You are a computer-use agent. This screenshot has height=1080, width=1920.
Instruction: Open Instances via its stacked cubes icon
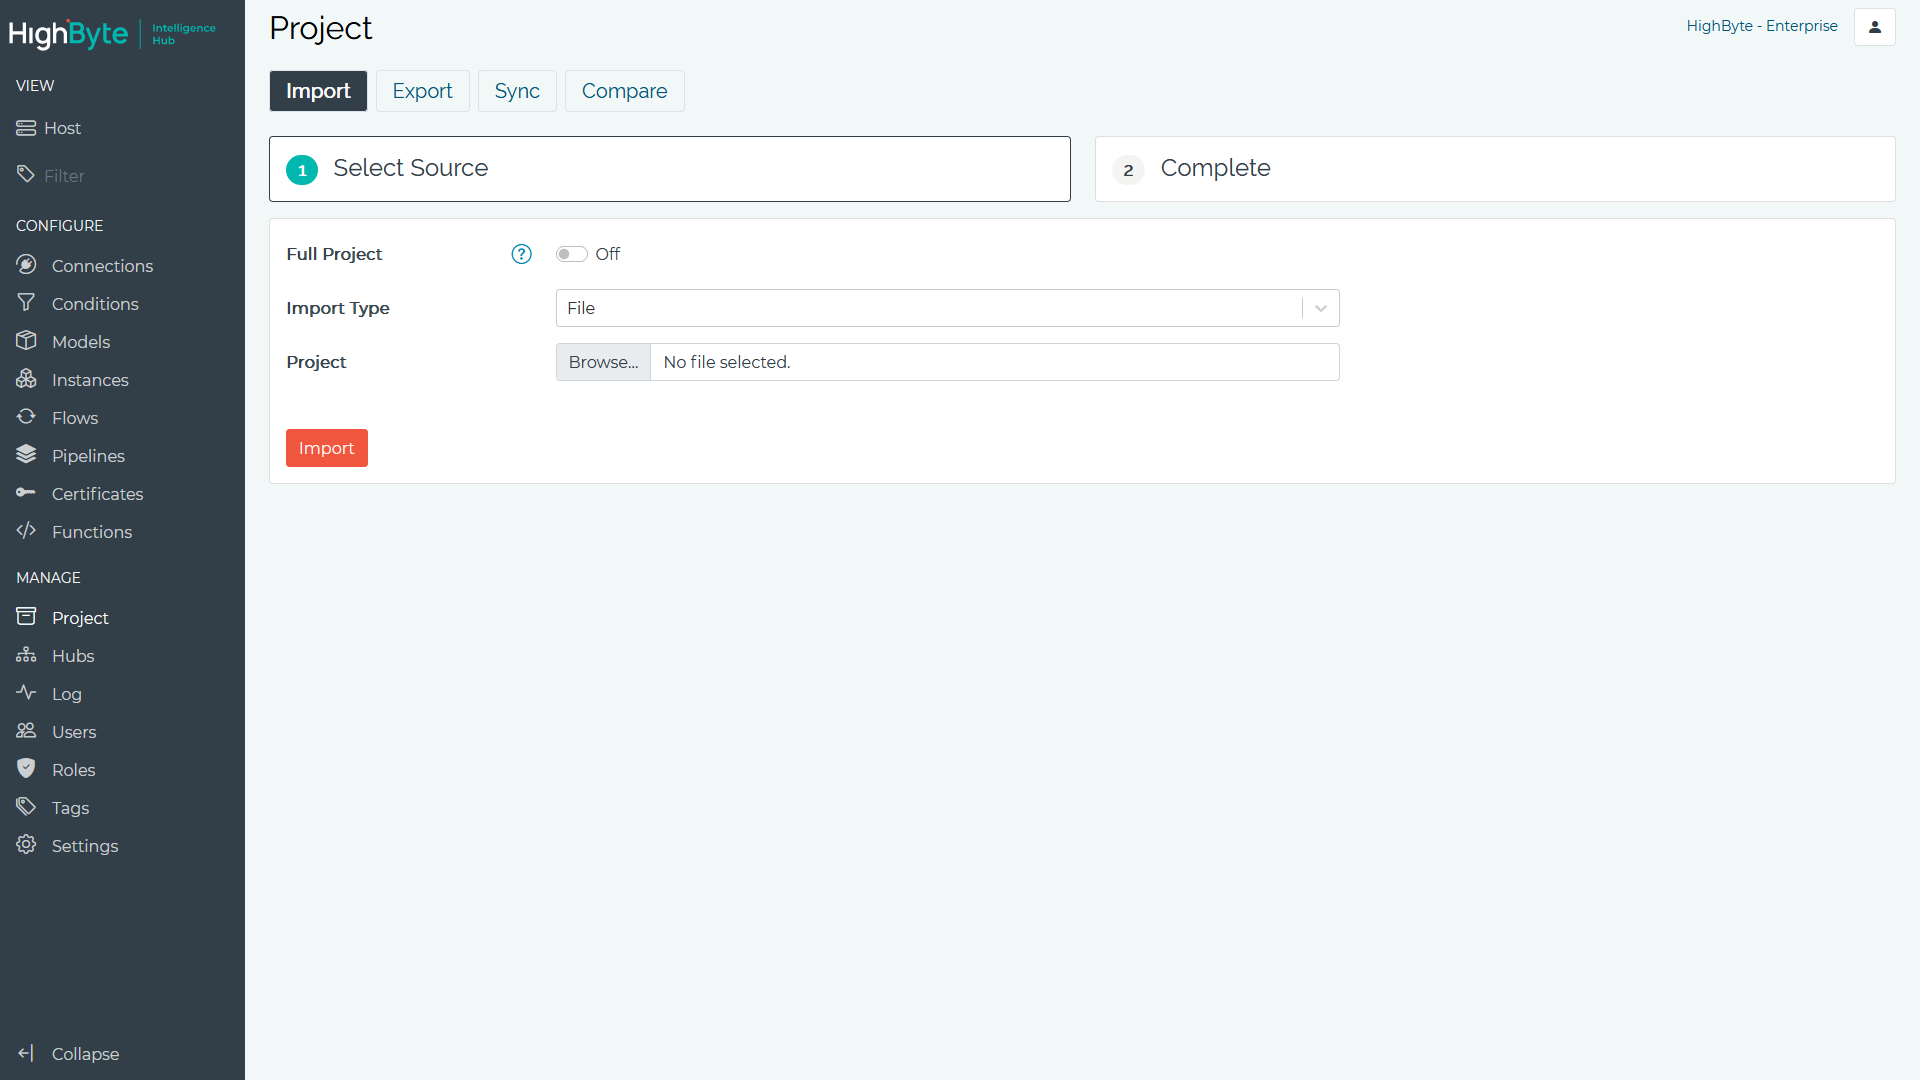[26, 379]
